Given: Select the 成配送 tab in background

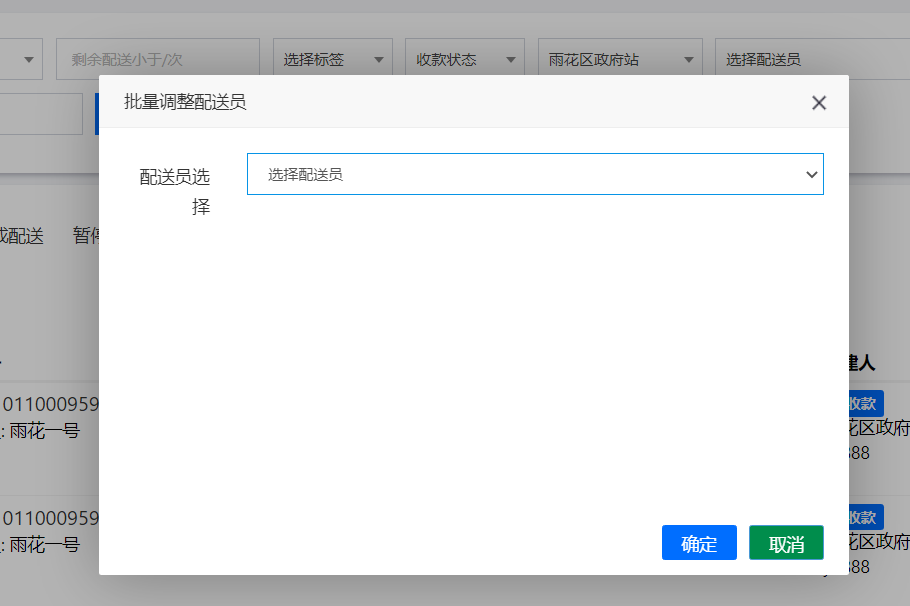Looking at the screenshot, I should click(x=22, y=236).
